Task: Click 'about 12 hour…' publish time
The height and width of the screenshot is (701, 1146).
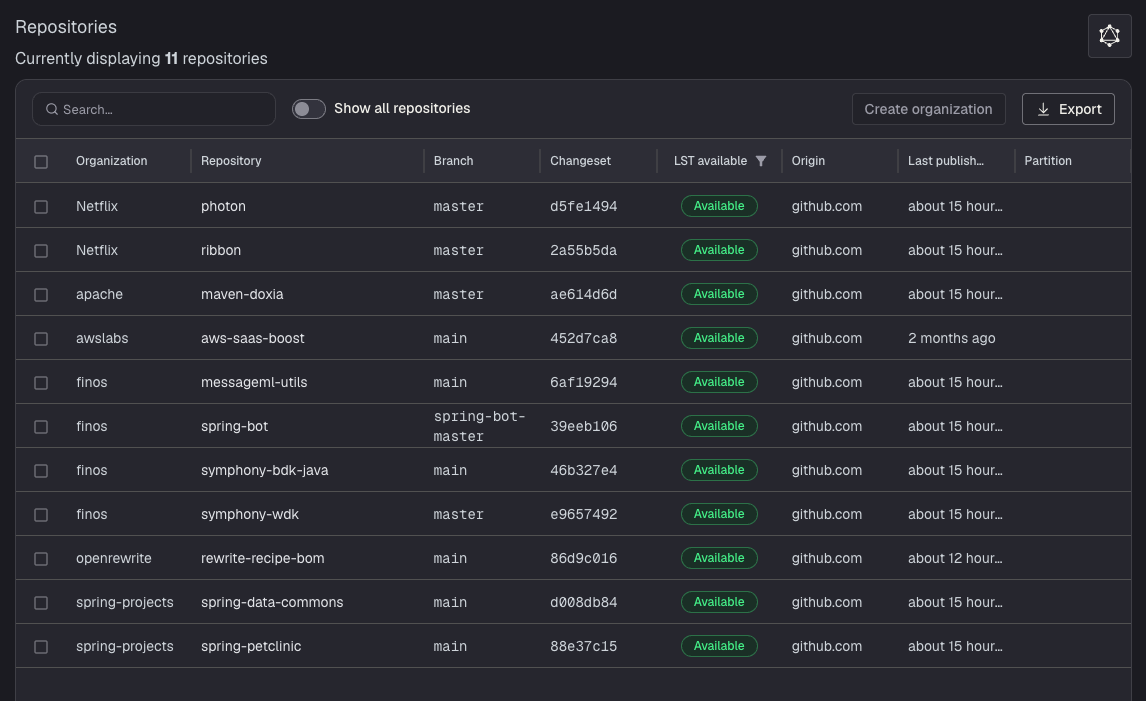Action: coord(955,558)
